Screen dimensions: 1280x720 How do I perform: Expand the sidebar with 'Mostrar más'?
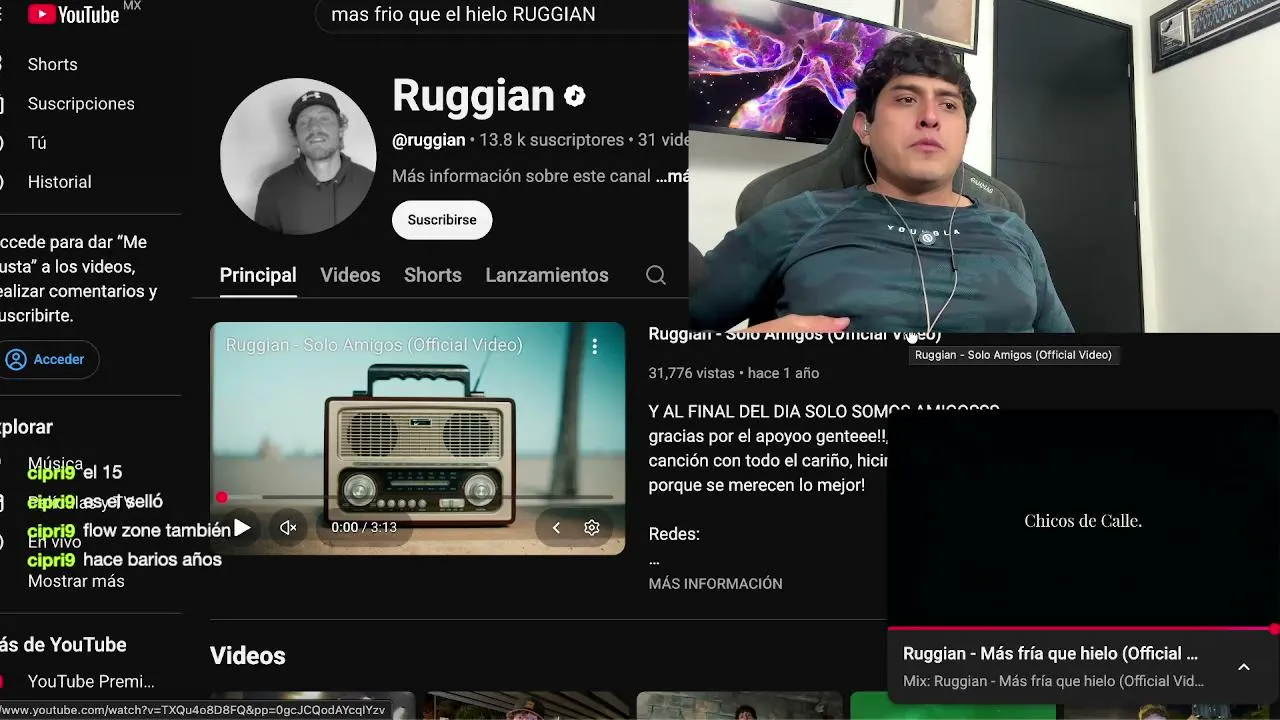click(76, 581)
